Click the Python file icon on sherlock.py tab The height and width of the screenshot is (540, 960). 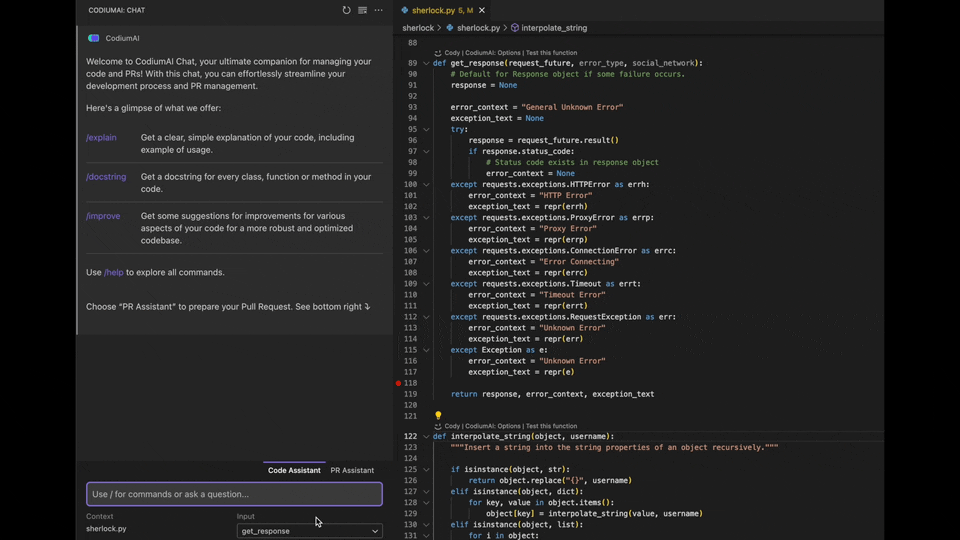pos(405,10)
